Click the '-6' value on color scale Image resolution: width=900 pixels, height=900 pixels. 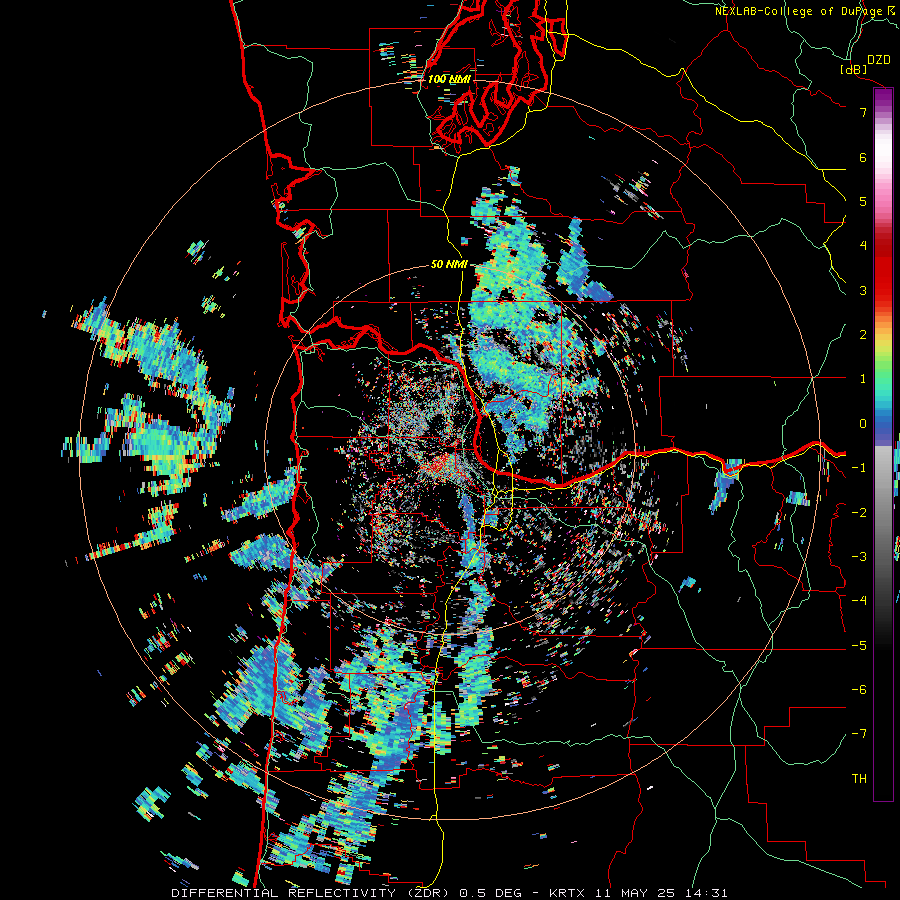(859, 689)
